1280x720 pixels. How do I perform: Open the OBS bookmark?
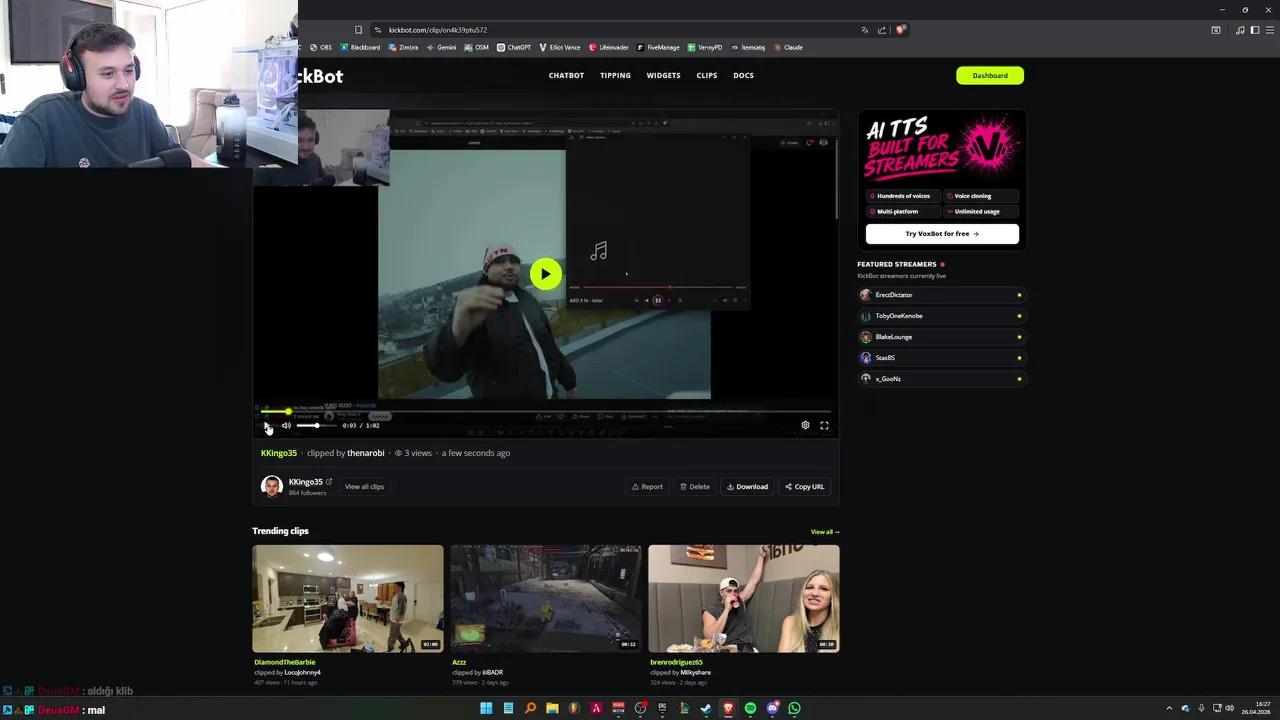pos(321,47)
